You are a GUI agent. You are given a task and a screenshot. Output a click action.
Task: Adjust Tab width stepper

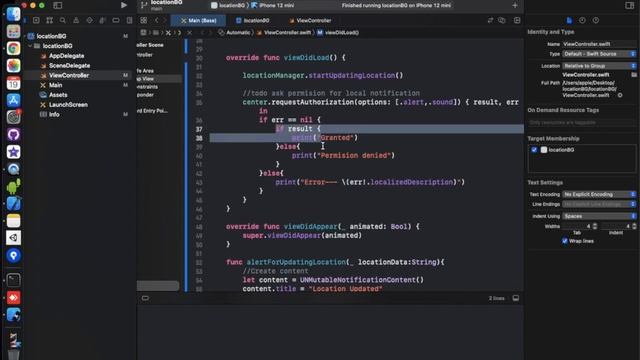tap(595, 226)
